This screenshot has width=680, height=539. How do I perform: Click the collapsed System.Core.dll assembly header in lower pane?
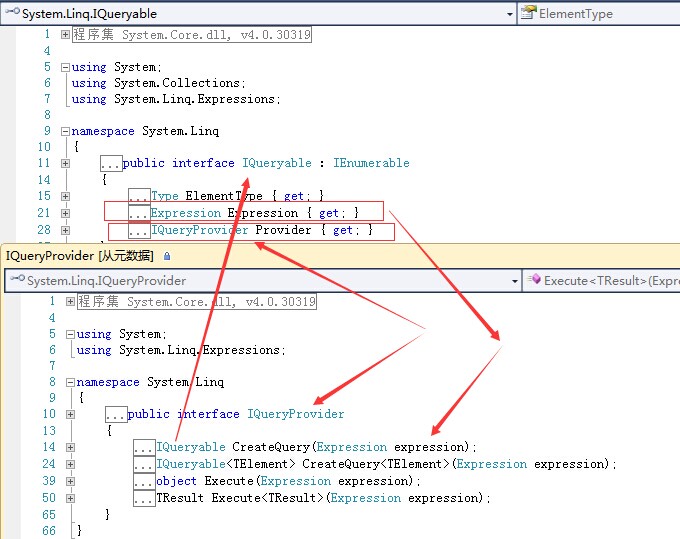[x=196, y=301]
